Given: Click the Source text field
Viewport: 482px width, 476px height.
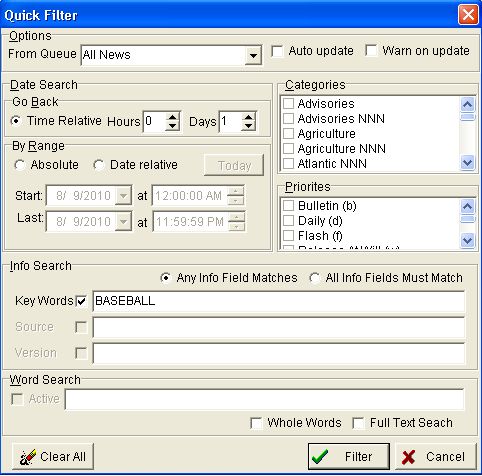Looking at the screenshot, I should (279, 327).
